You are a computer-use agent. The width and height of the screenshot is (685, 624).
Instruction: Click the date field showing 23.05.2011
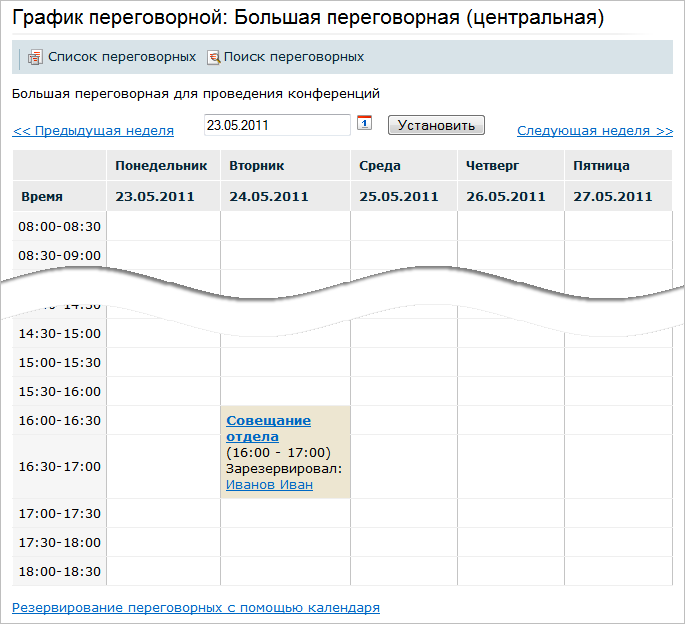click(x=276, y=125)
